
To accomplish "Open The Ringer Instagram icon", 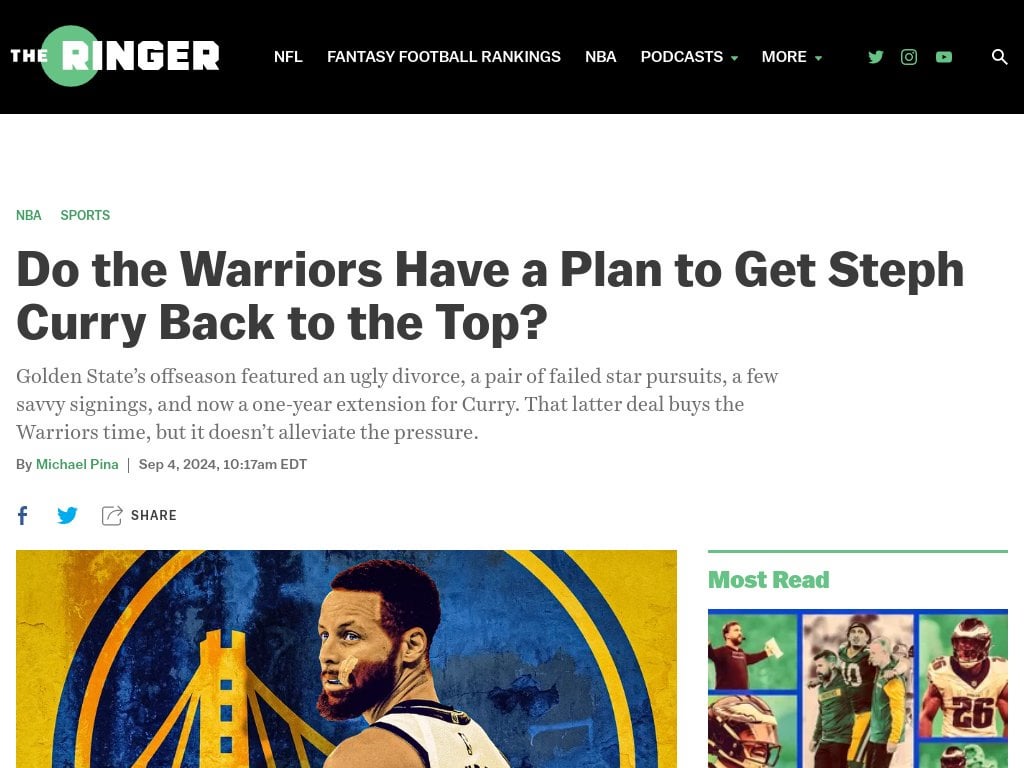I will [x=909, y=57].
